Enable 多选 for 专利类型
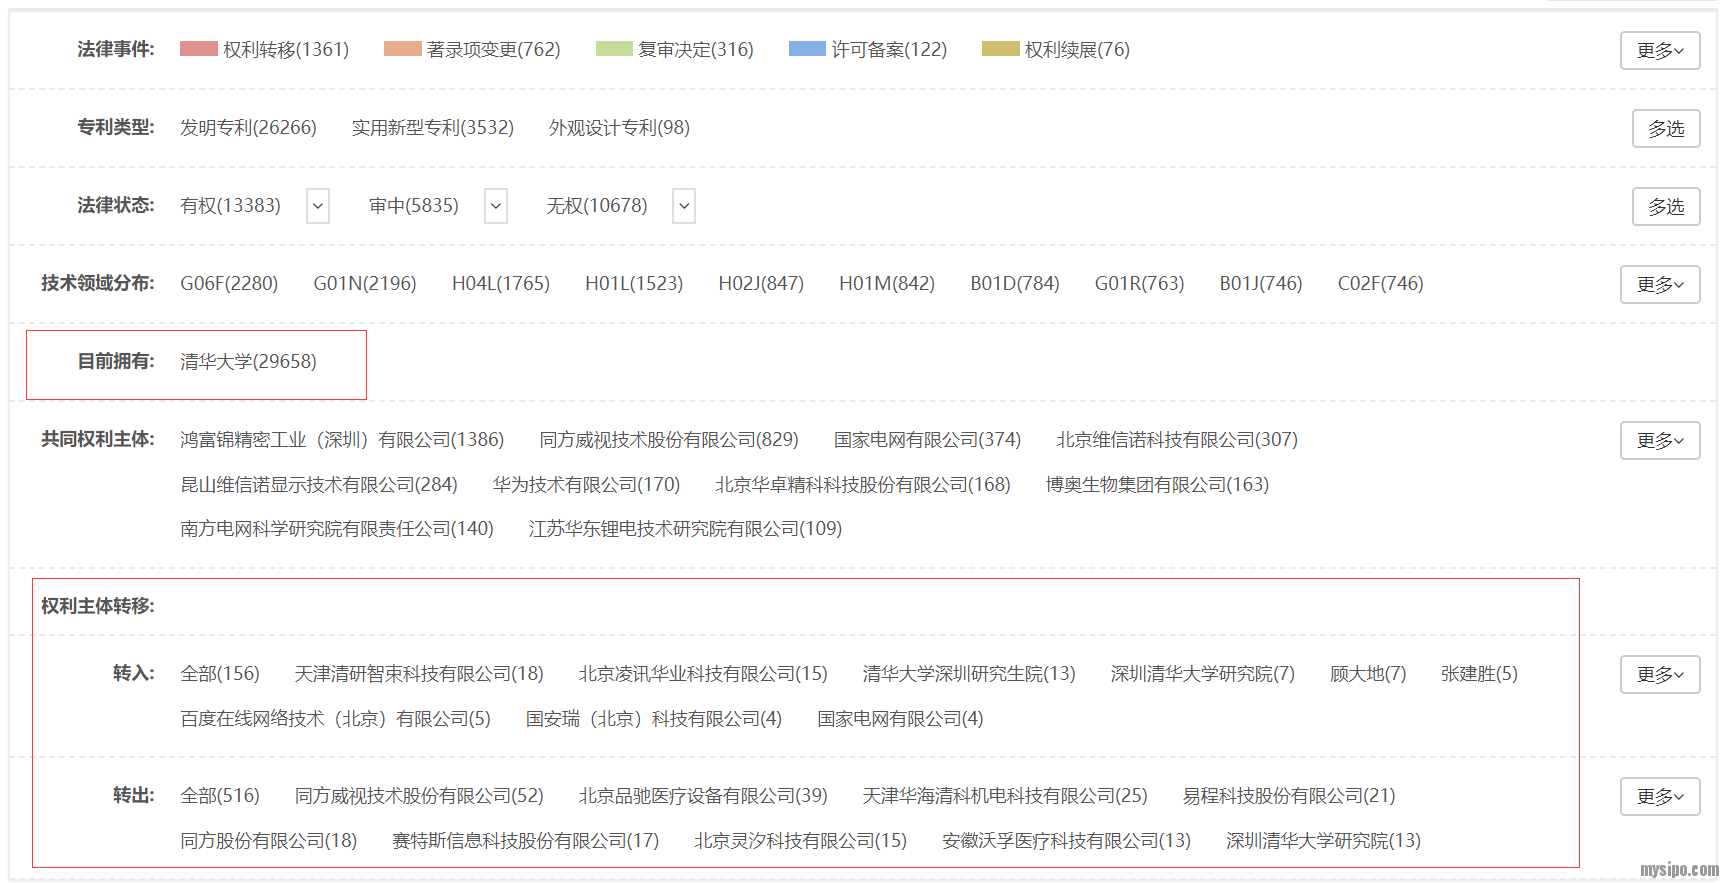This screenshot has height=883, width=1724. pos(1665,128)
